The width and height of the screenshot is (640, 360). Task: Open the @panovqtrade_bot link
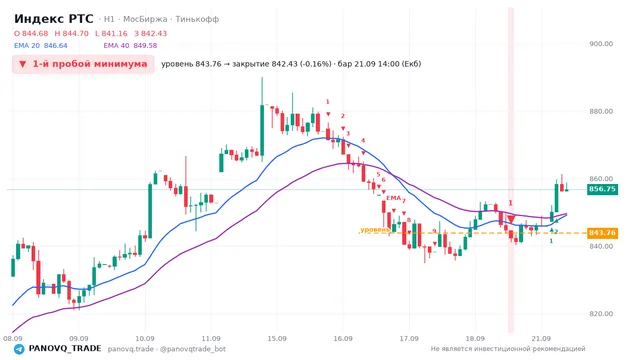(x=193, y=349)
